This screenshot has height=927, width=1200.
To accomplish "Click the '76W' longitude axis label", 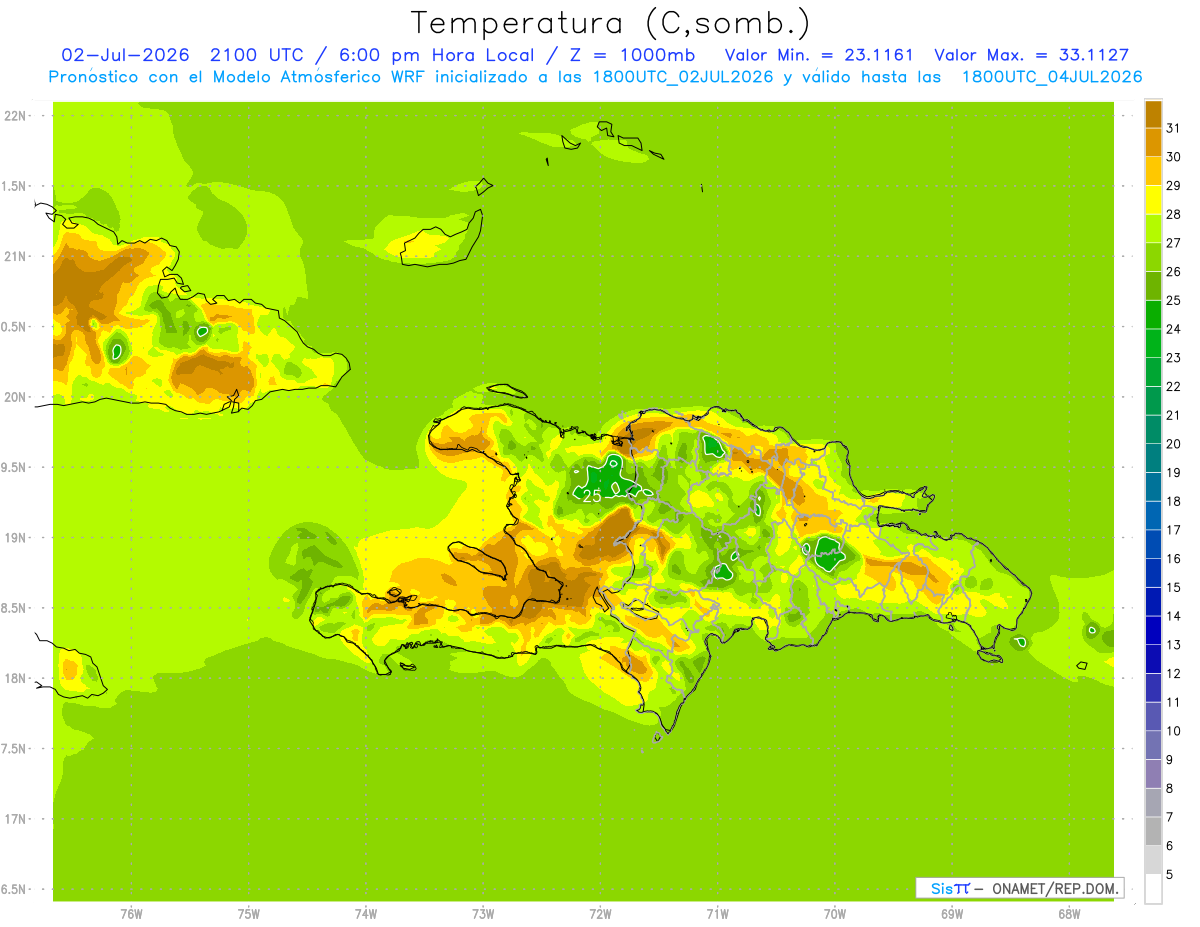I will (131, 914).
